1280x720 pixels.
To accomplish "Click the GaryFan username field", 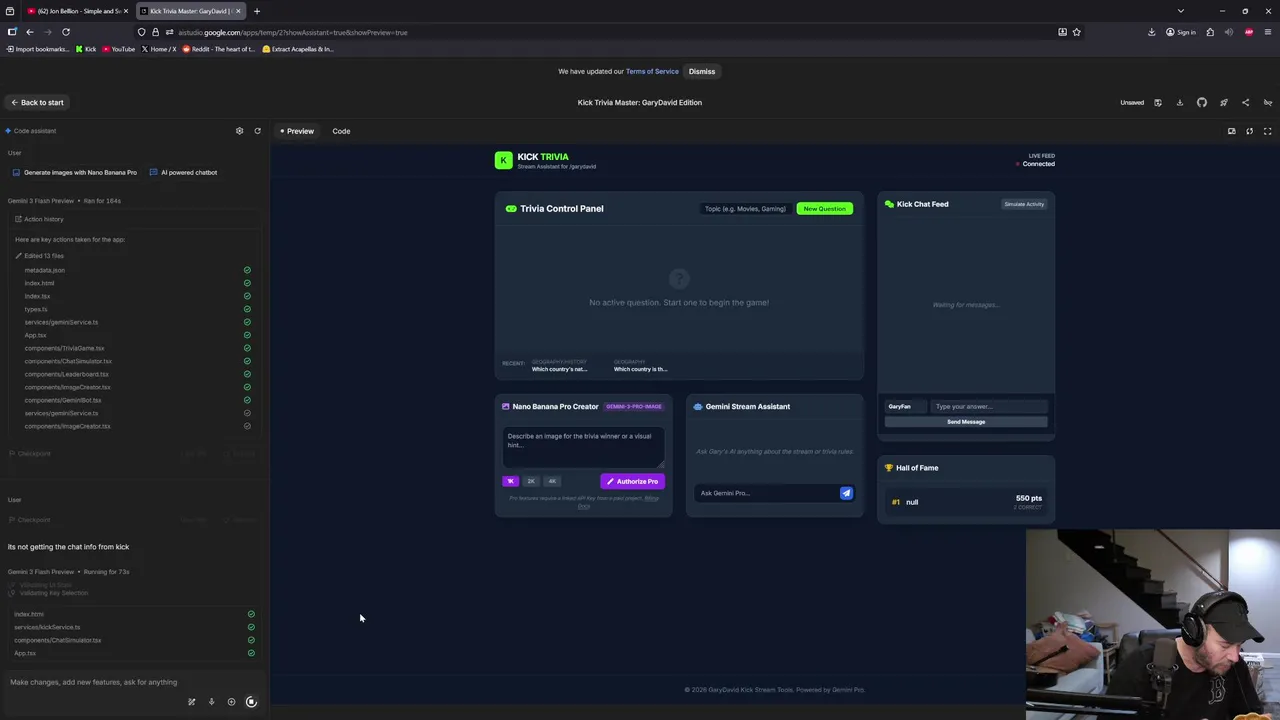I will click(906, 407).
